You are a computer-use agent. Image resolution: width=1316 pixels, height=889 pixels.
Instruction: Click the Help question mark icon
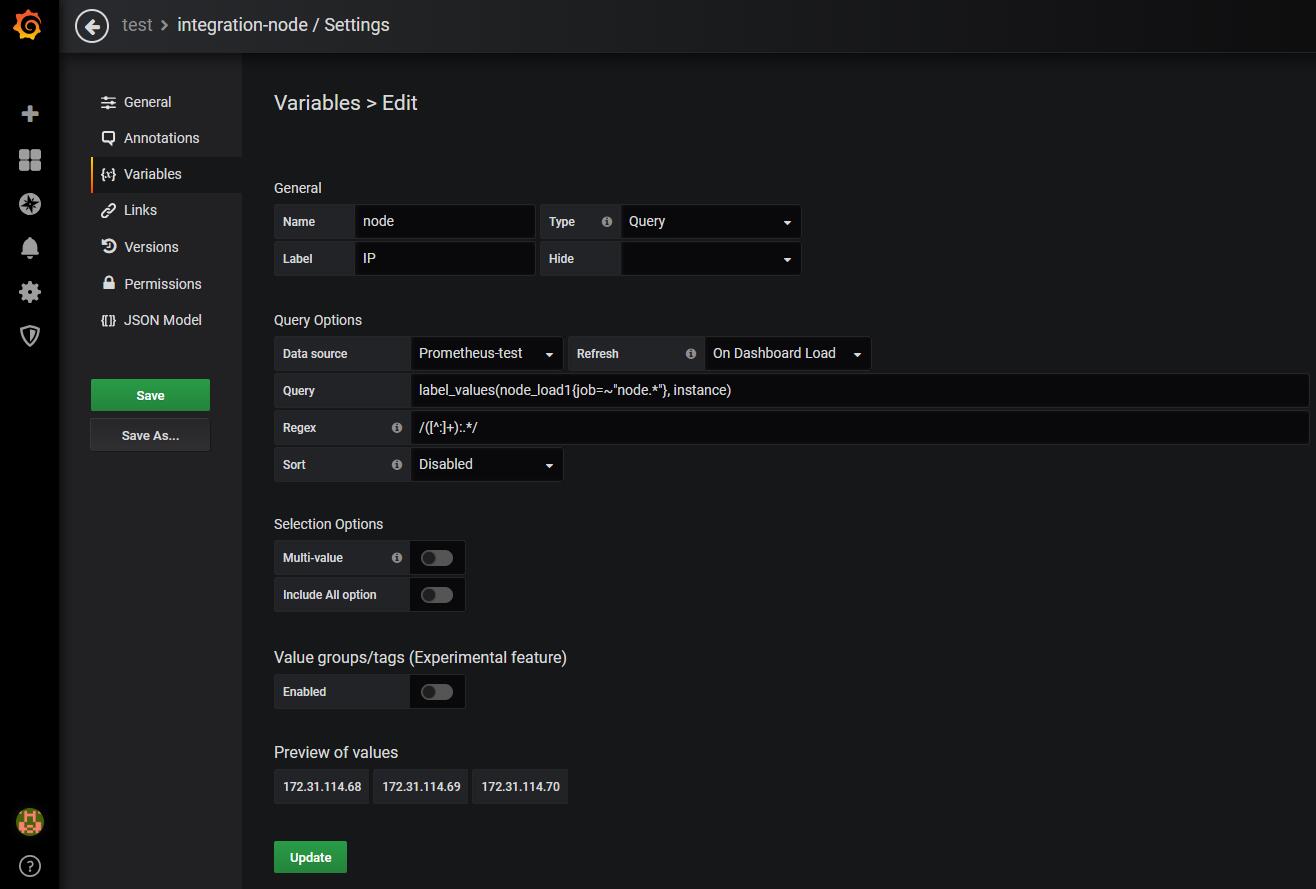coord(30,866)
